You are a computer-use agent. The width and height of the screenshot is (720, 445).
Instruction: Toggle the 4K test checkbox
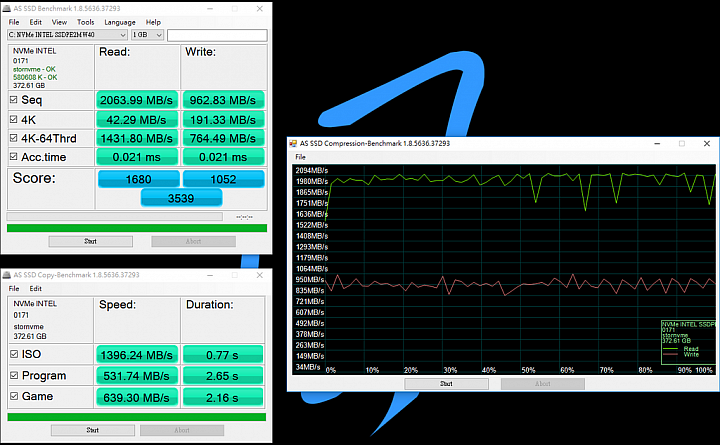coord(14,119)
